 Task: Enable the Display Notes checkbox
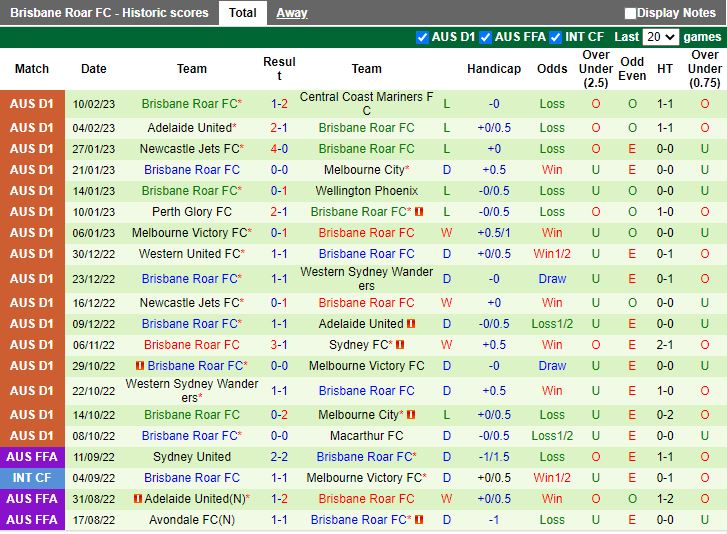(x=630, y=13)
